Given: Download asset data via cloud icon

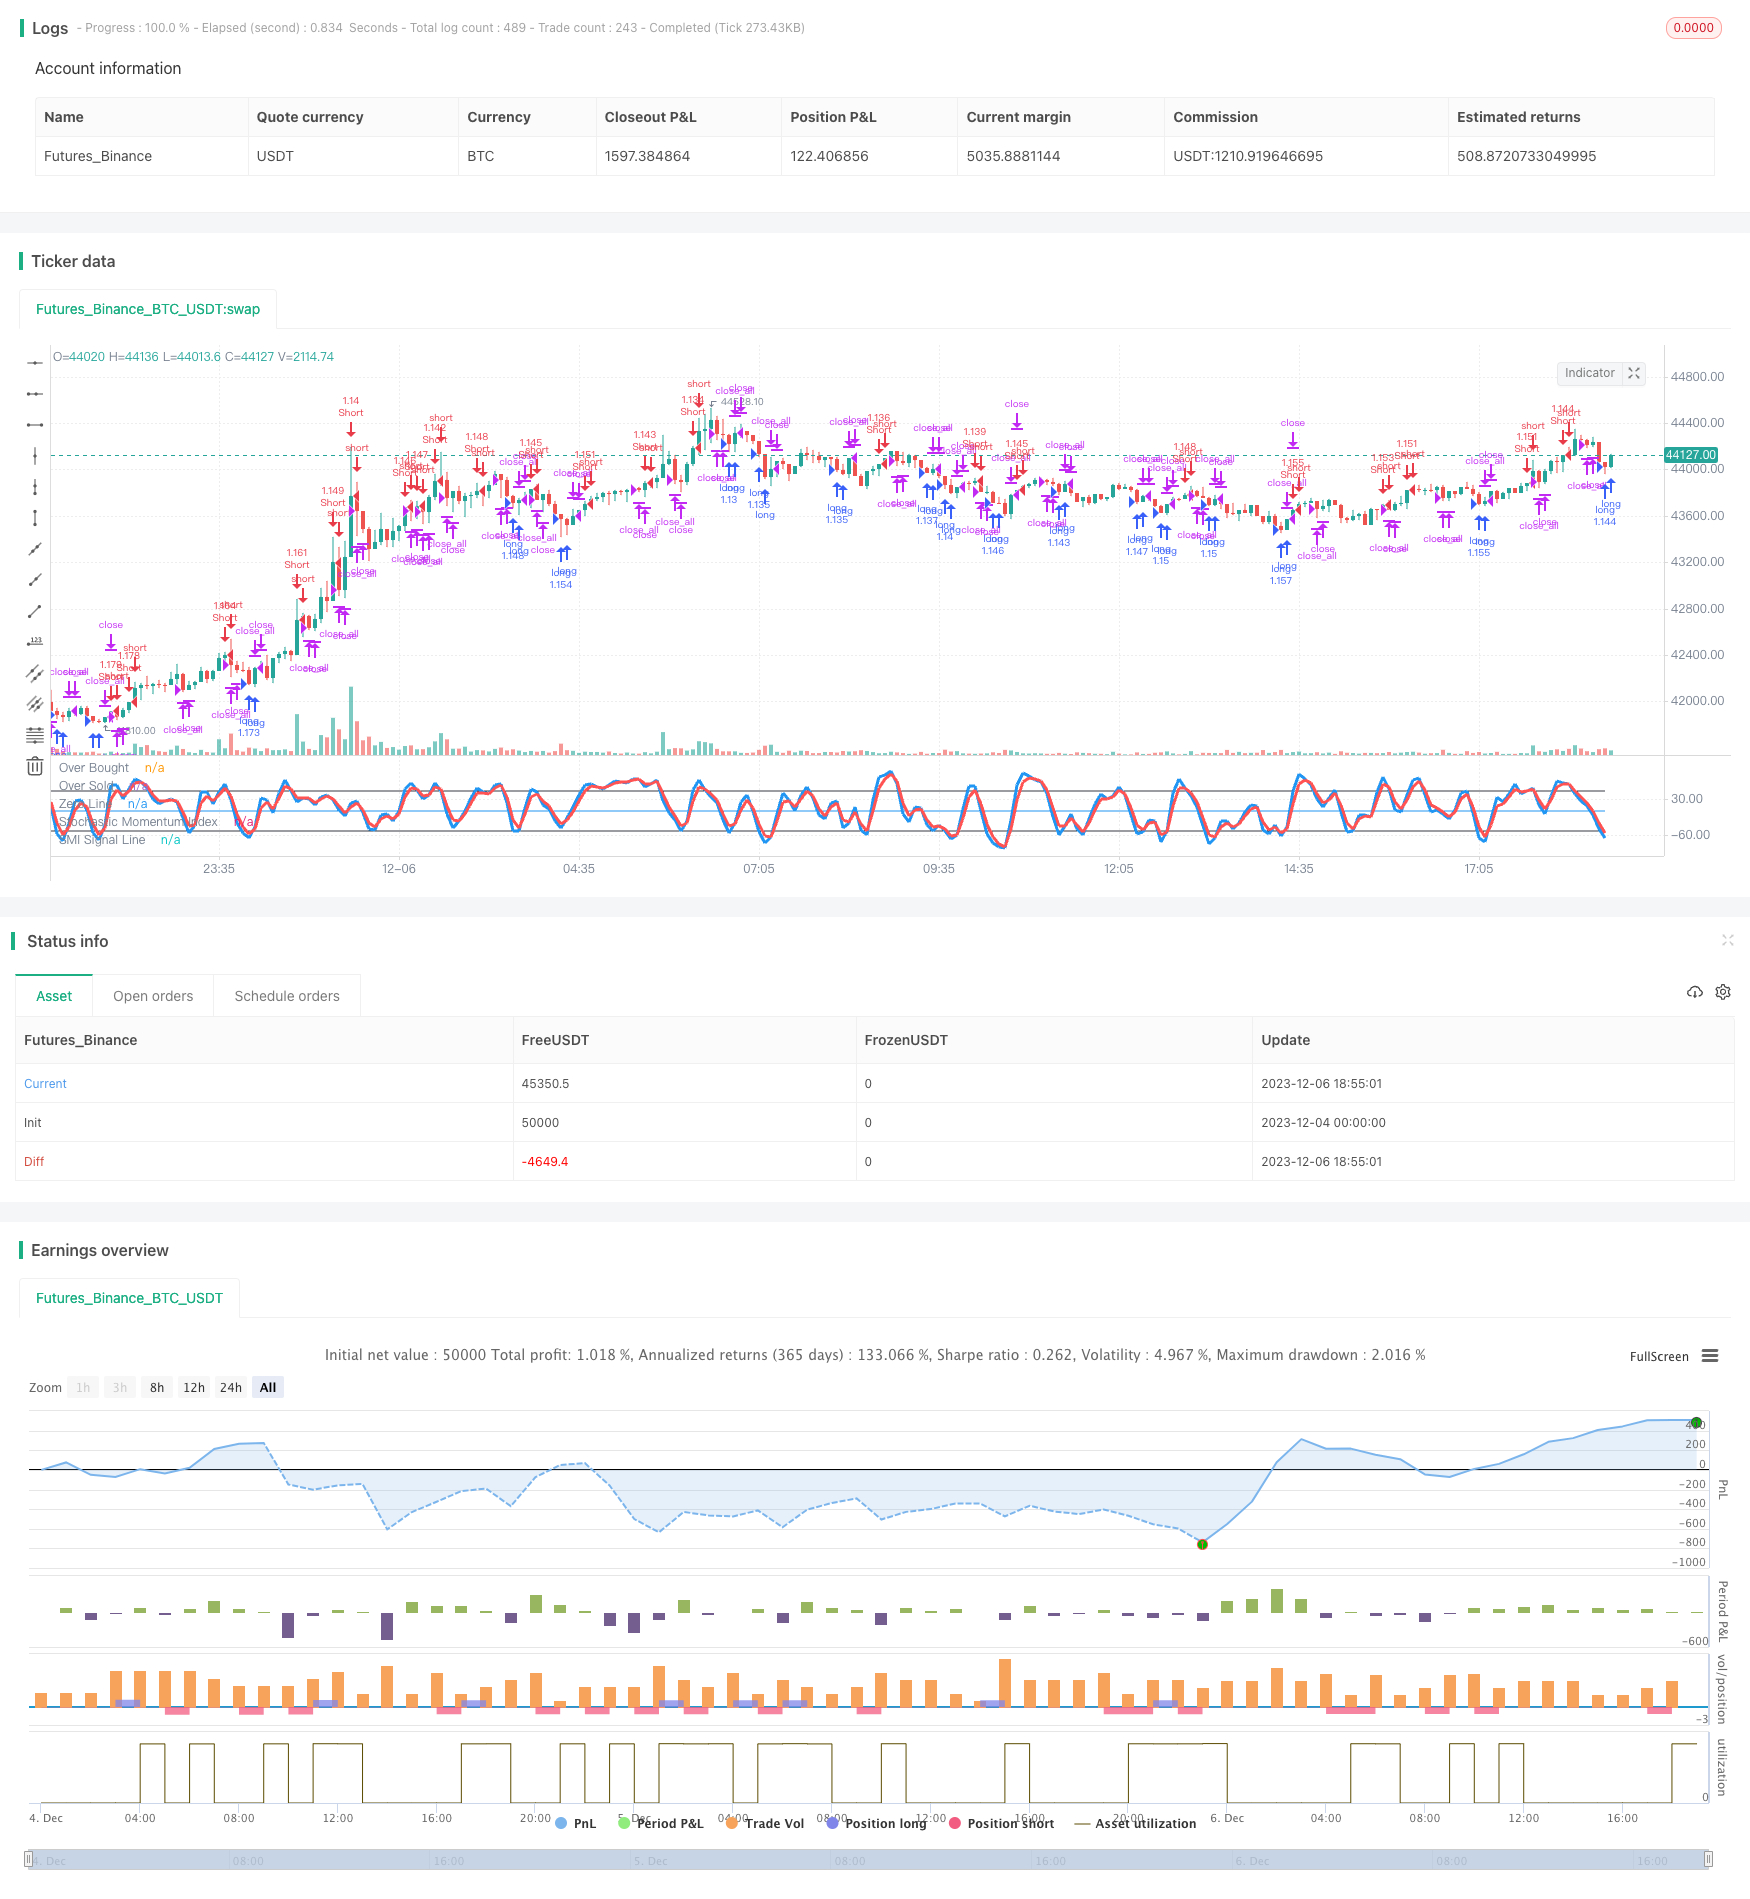Looking at the screenshot, I should (1694, 992).
